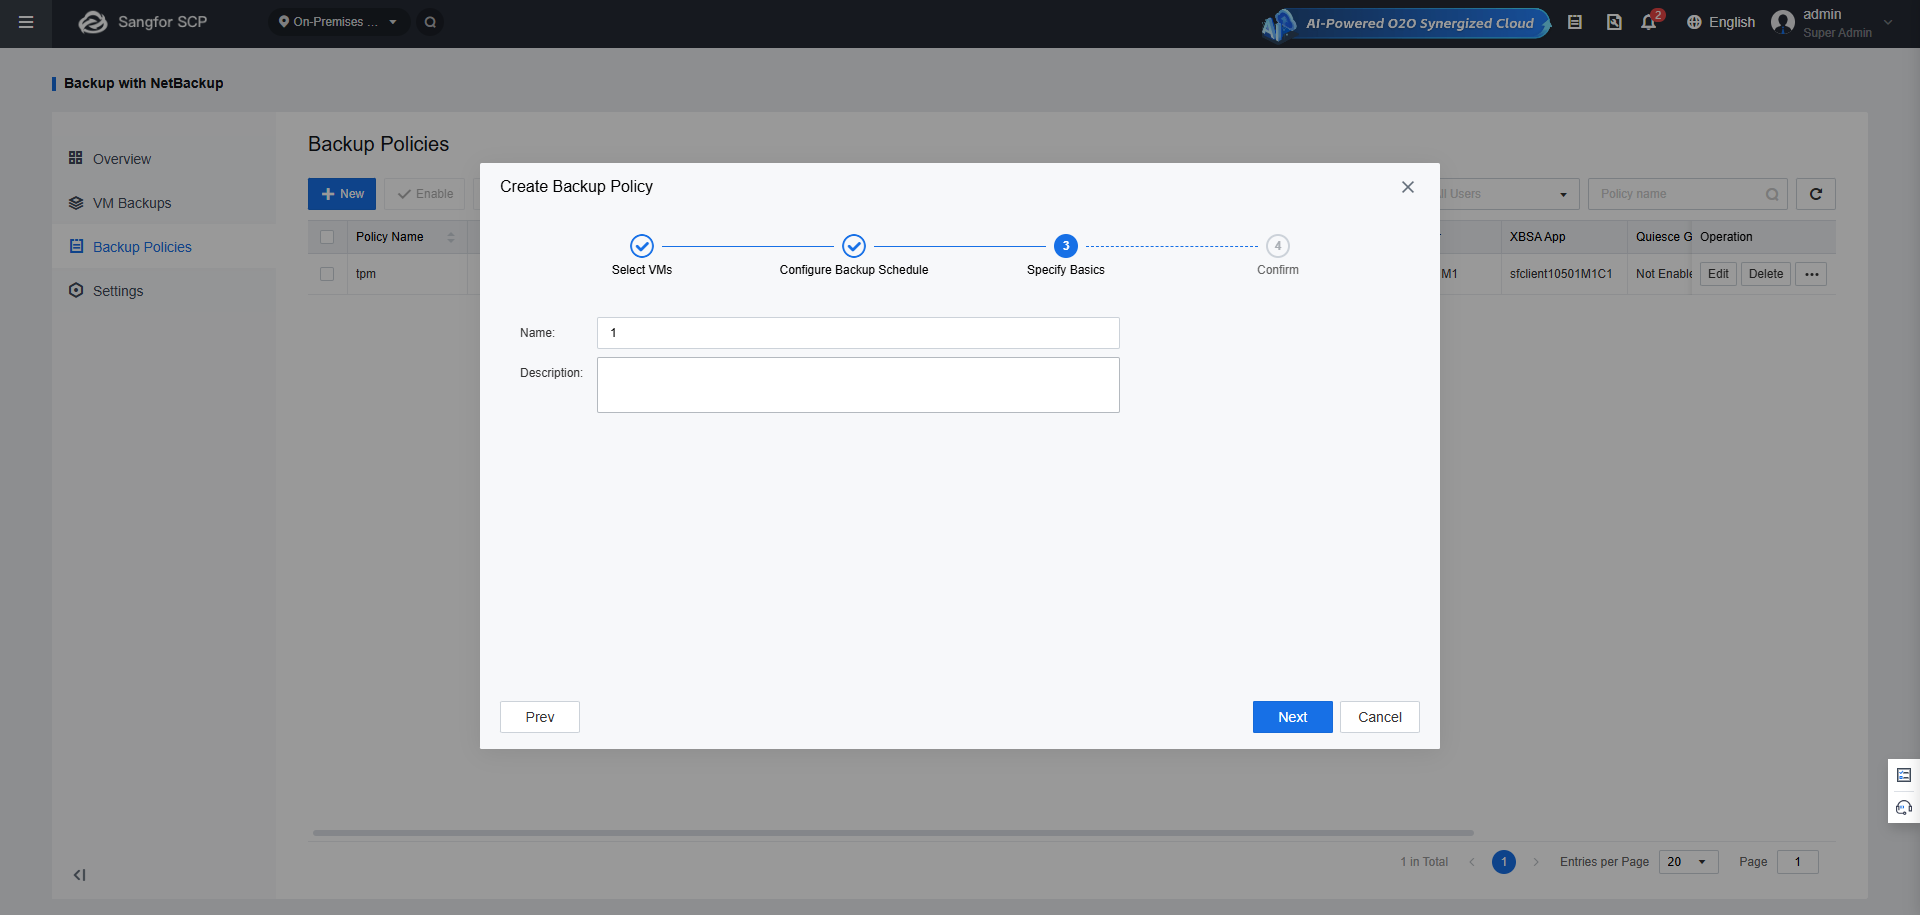Image resolution: width=1920 pixels, height=915 pixels.
Task: Open notifications bell with badge
Action: 1650,21
